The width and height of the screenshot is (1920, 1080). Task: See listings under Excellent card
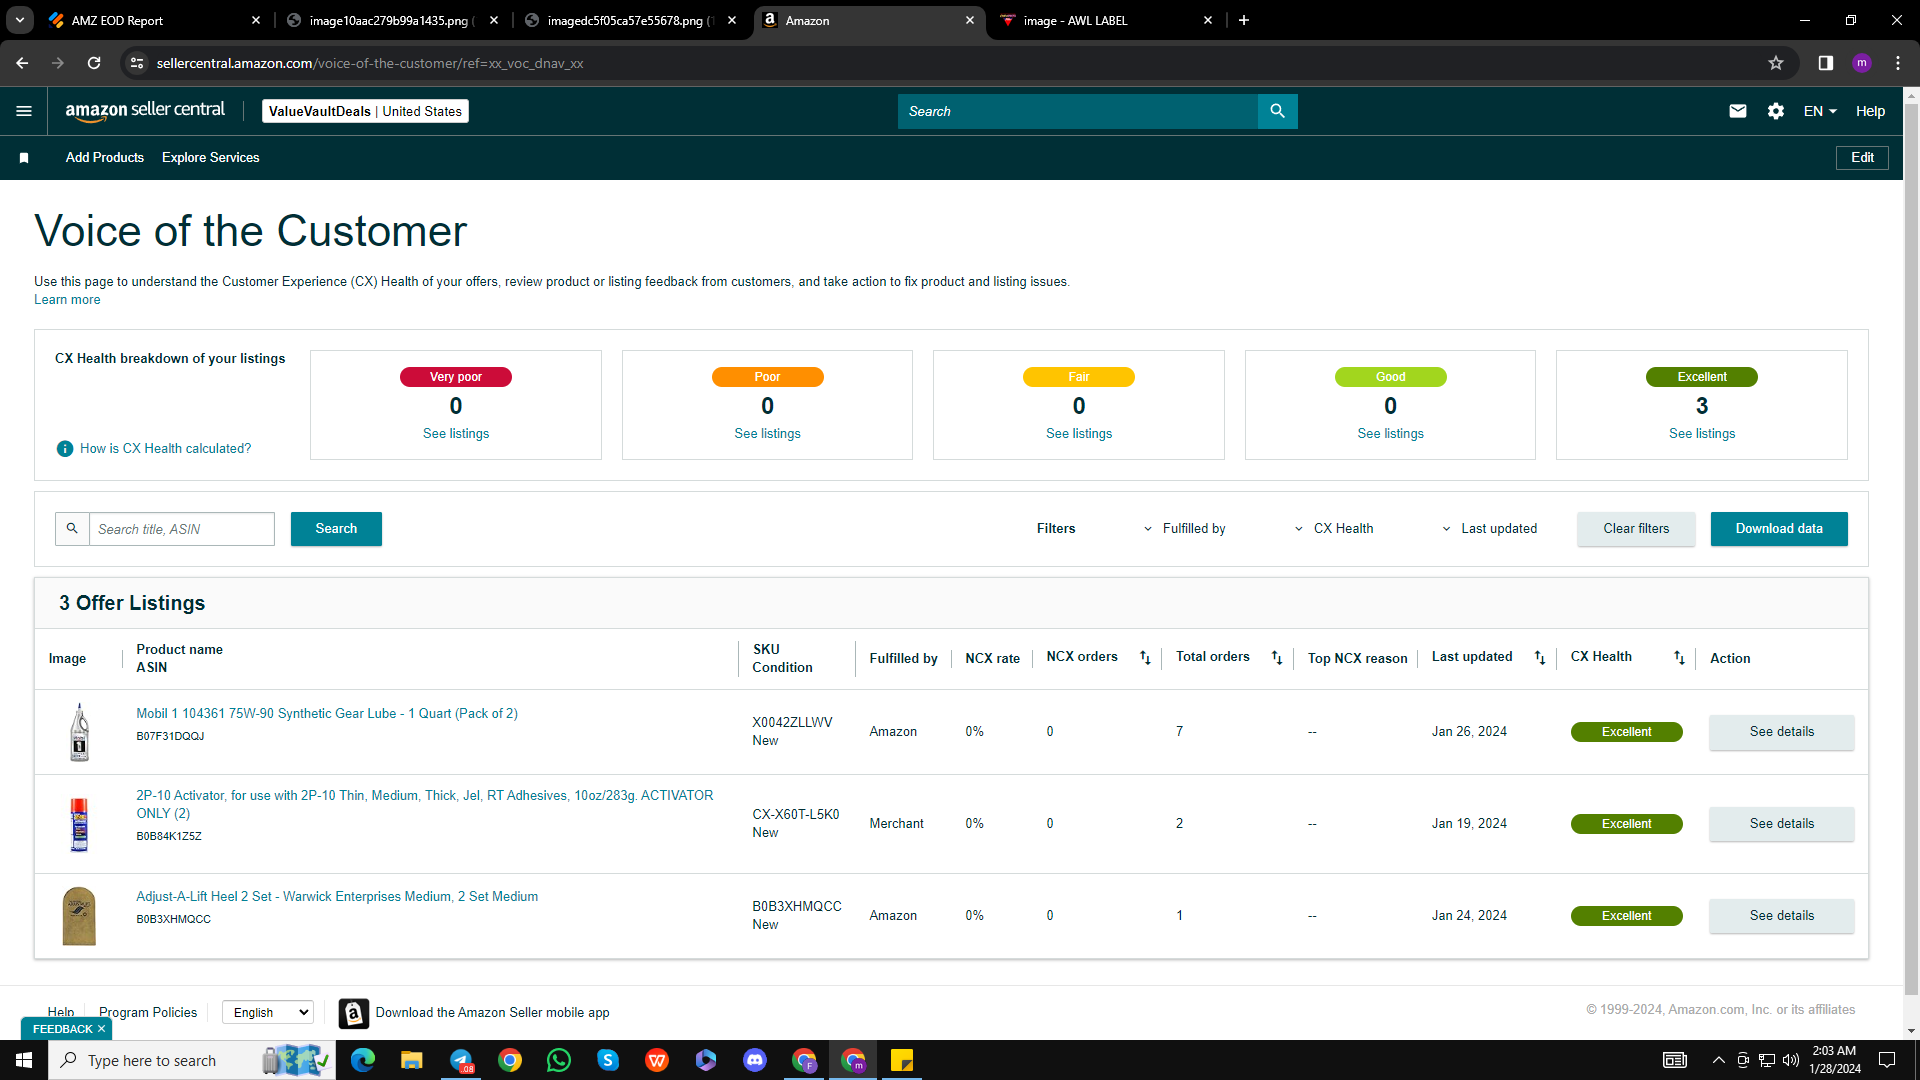point(1702,434)
